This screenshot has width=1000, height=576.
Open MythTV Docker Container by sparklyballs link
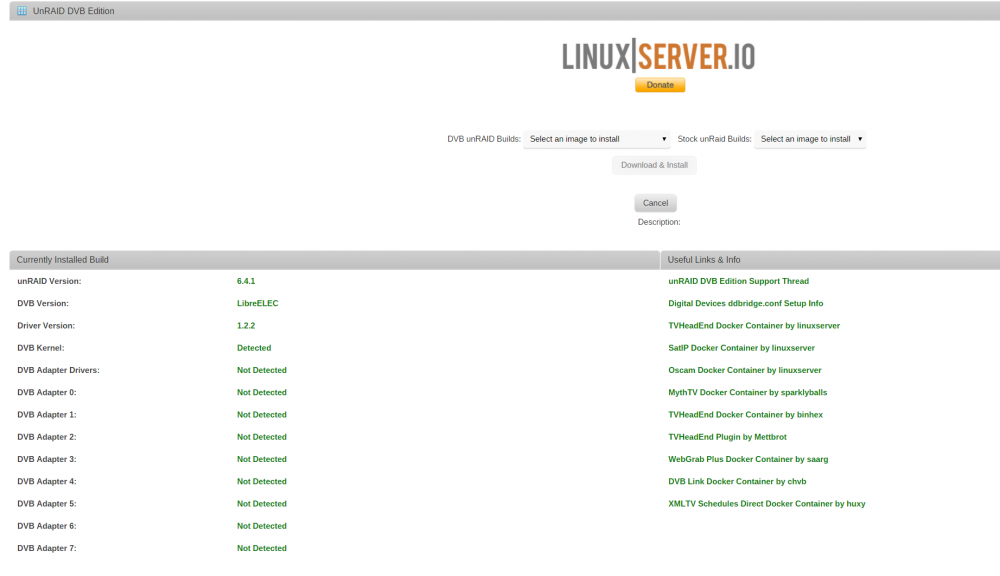coord(747,393)
